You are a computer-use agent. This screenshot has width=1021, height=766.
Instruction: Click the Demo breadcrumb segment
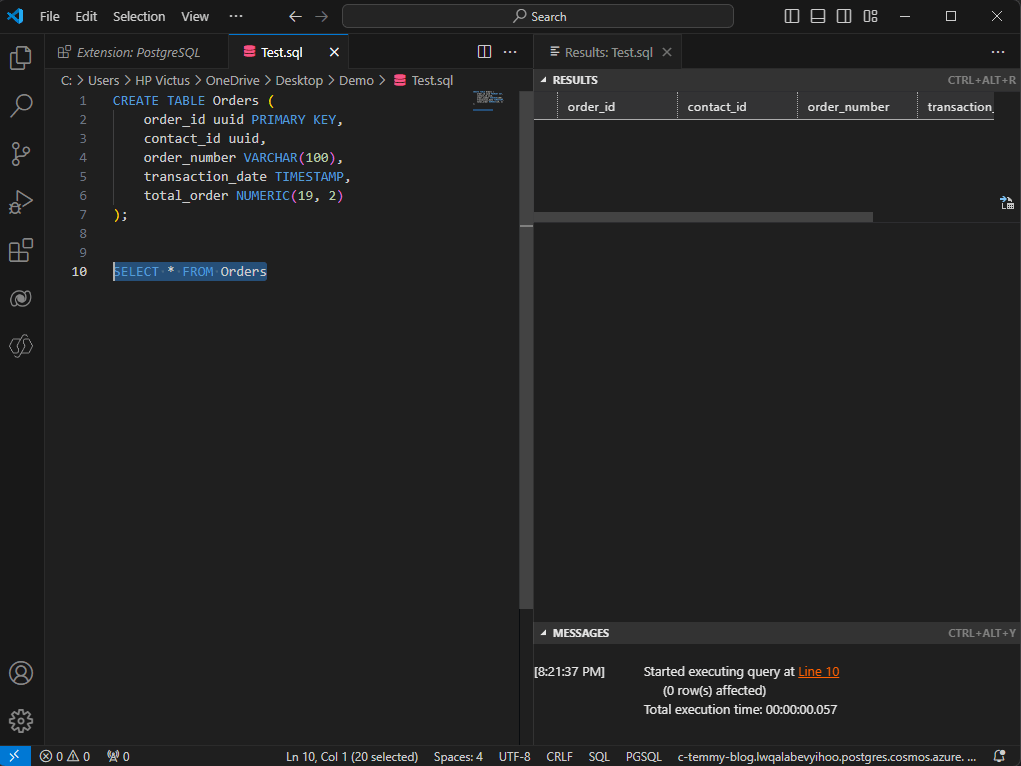click(356, 80)
